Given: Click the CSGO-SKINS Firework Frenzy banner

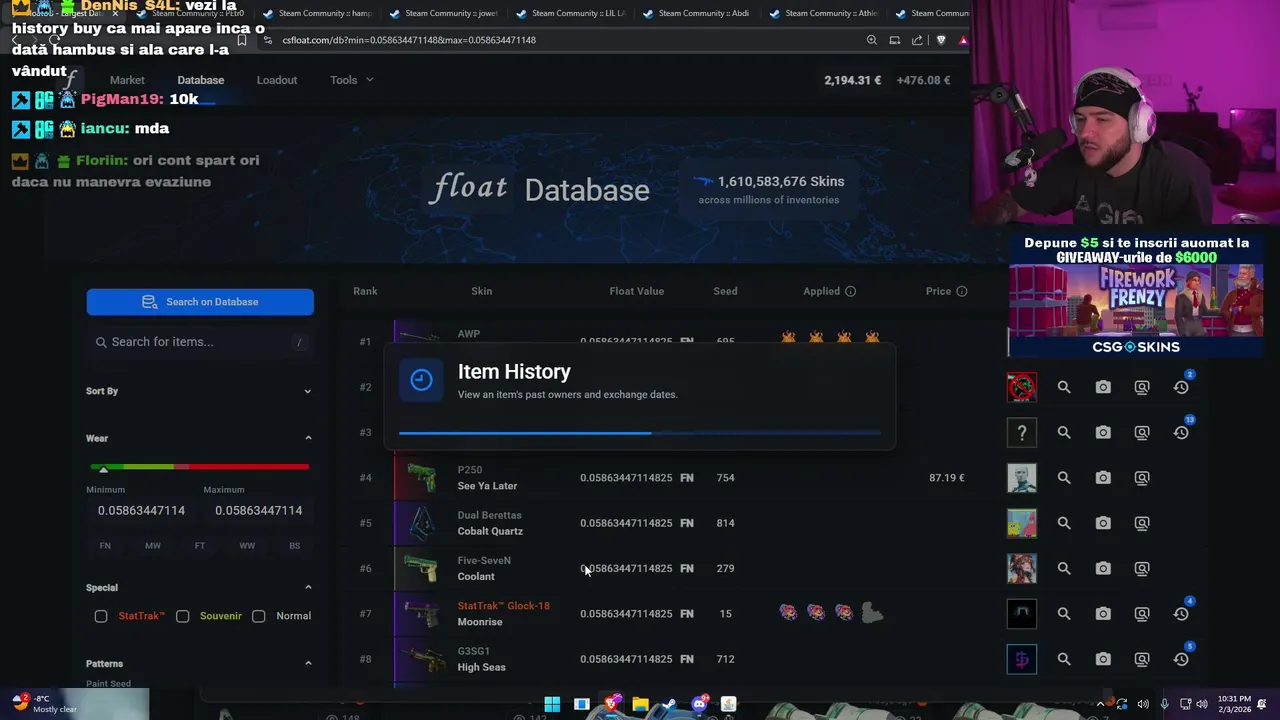Looking at the screenshot, I should point(1136,295).
